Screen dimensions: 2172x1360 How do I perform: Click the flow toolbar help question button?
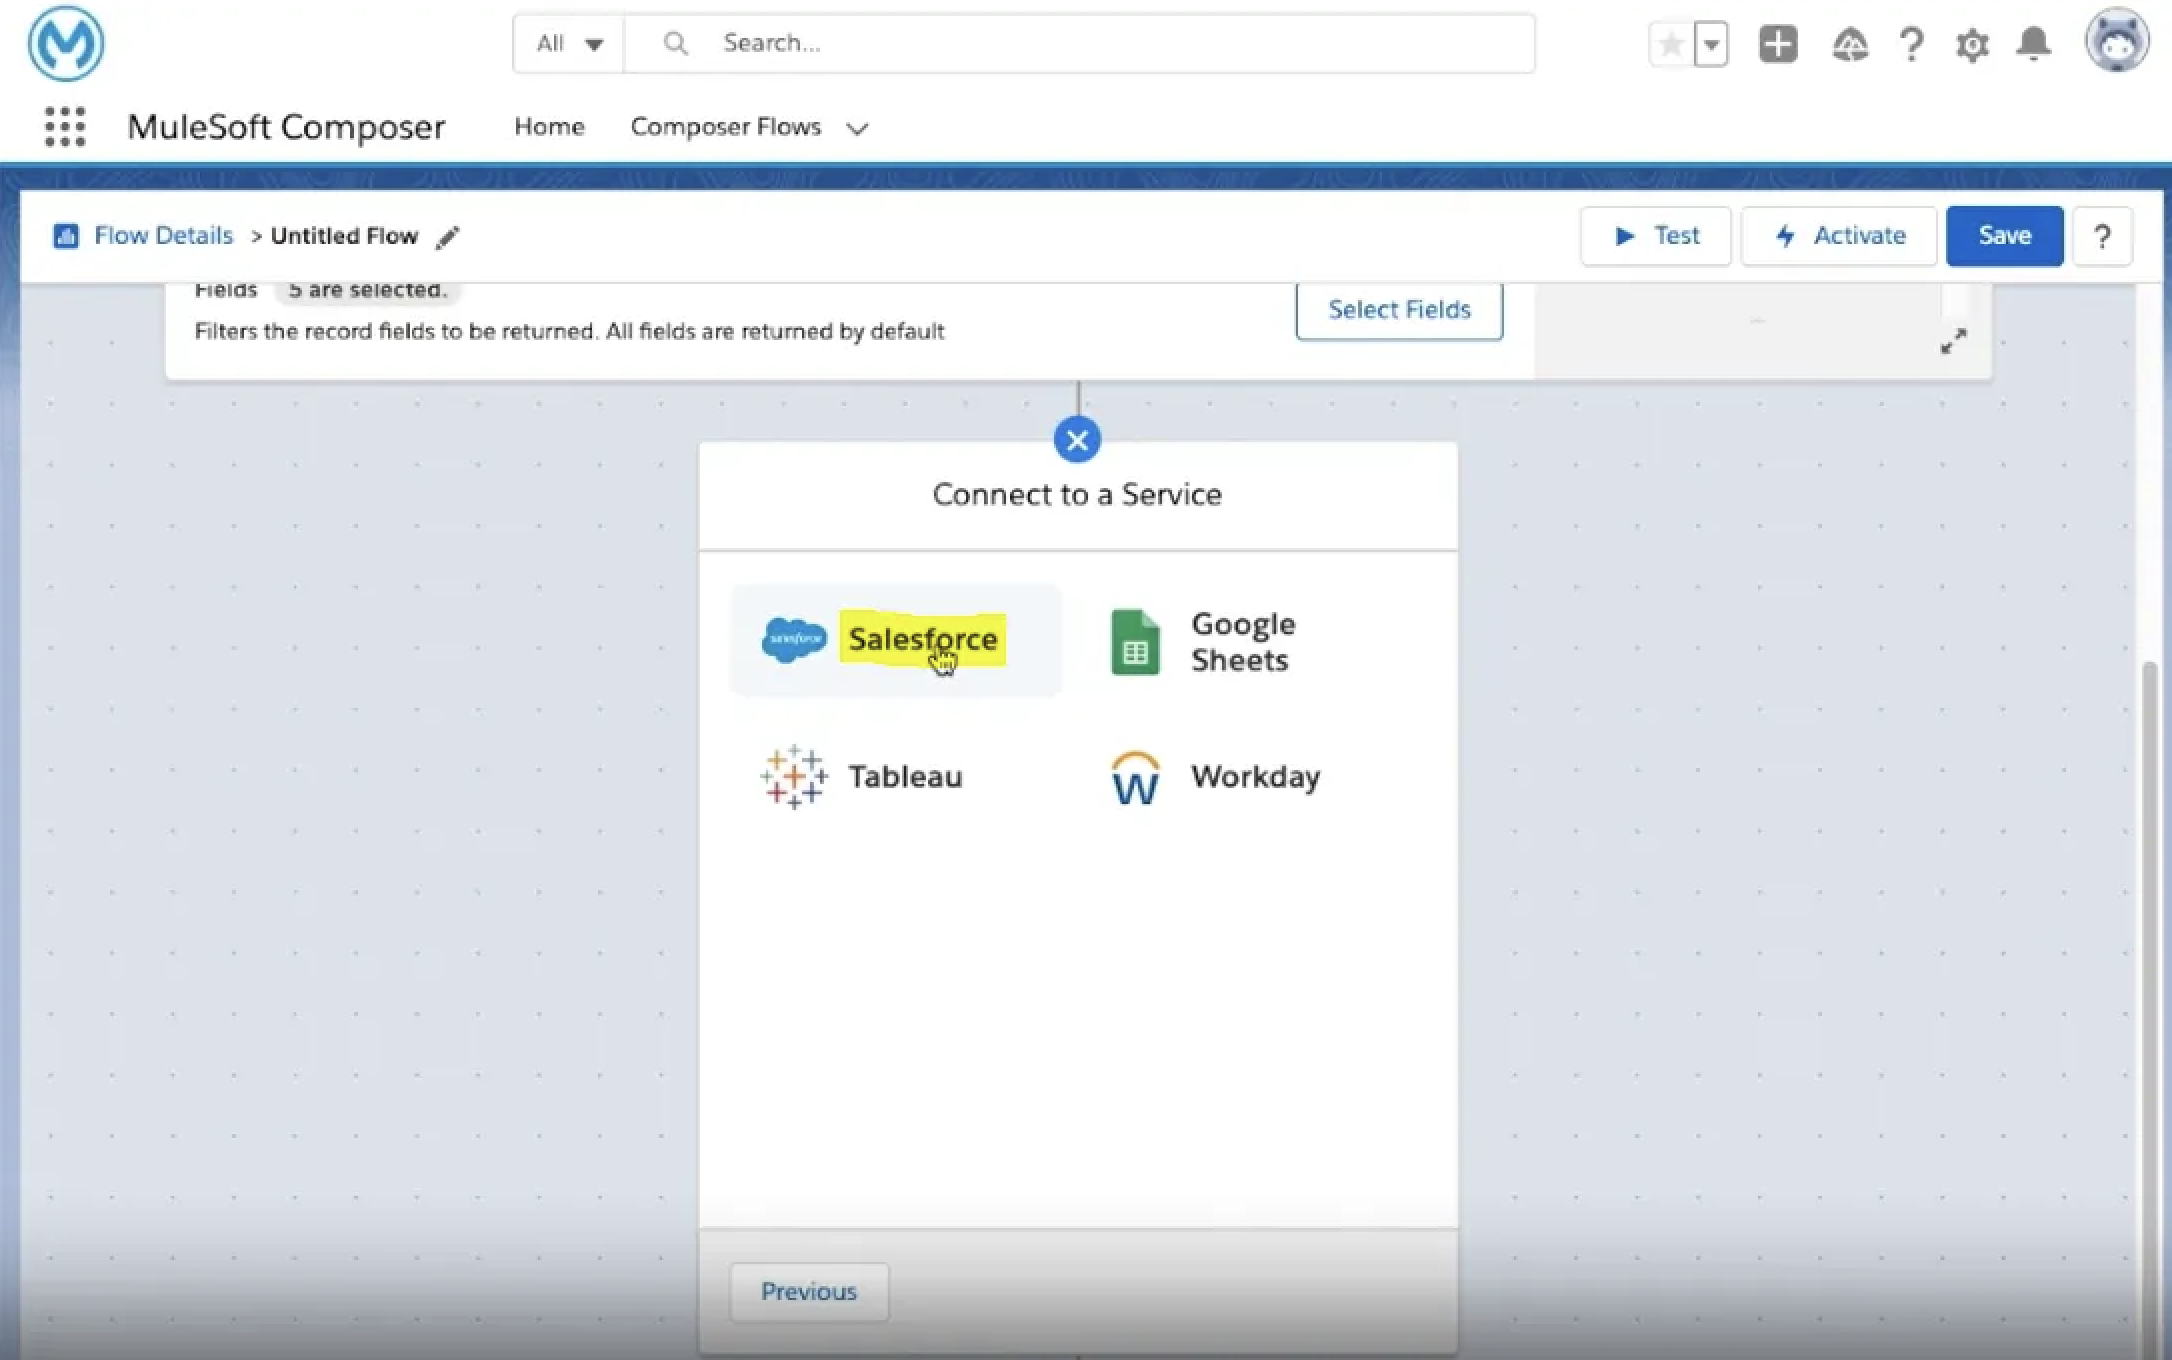pyautogui.click(x=2102, y=237)
